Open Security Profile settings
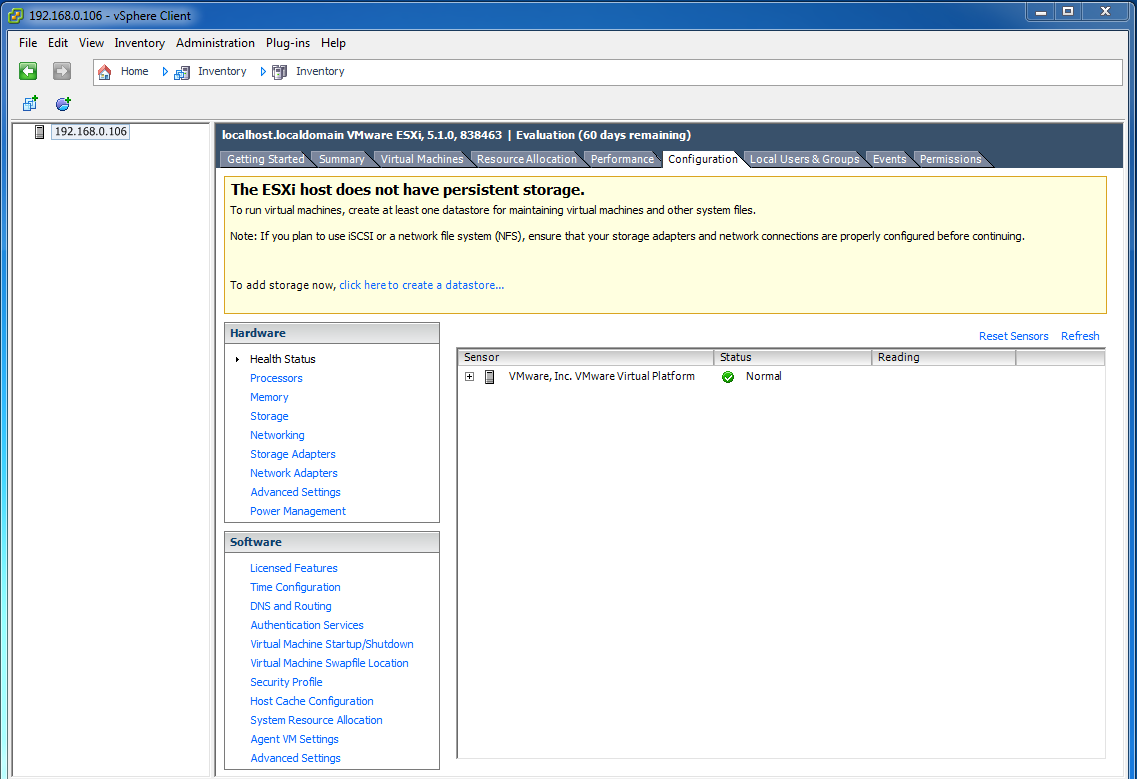The height and width of the screenshot is (779, 1137). (286, 682)
